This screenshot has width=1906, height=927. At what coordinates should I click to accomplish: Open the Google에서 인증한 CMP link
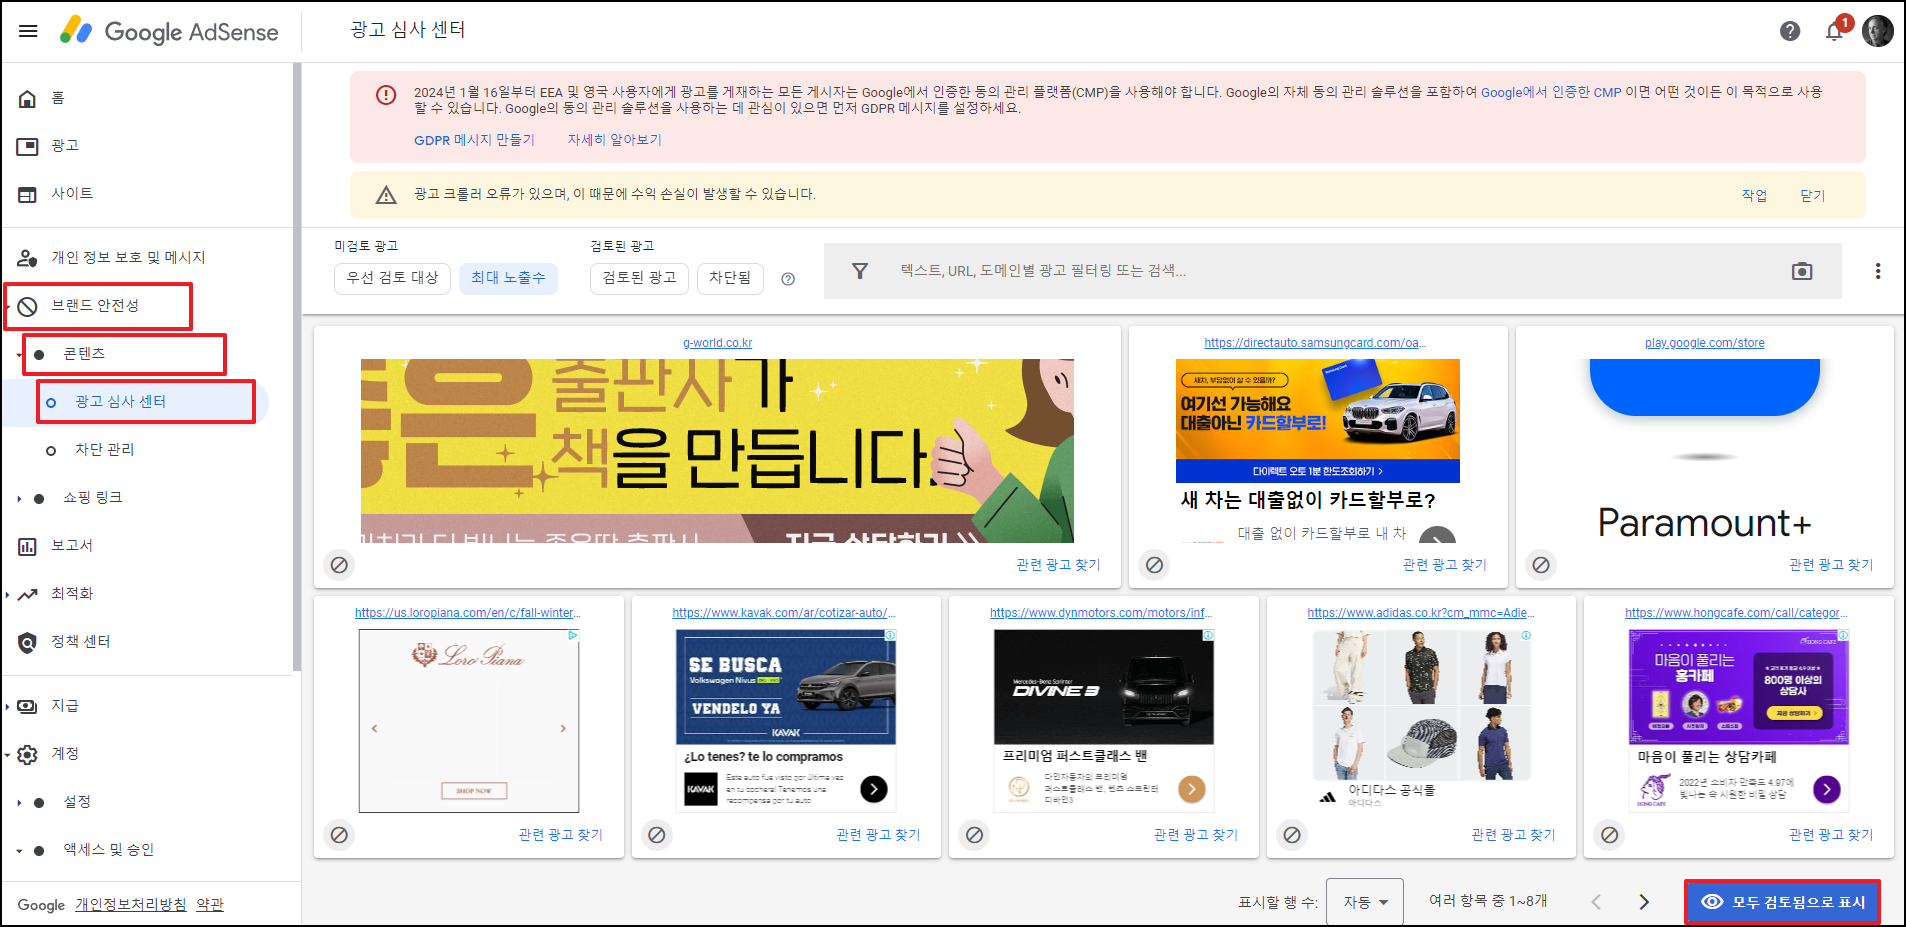(1551, 92)
